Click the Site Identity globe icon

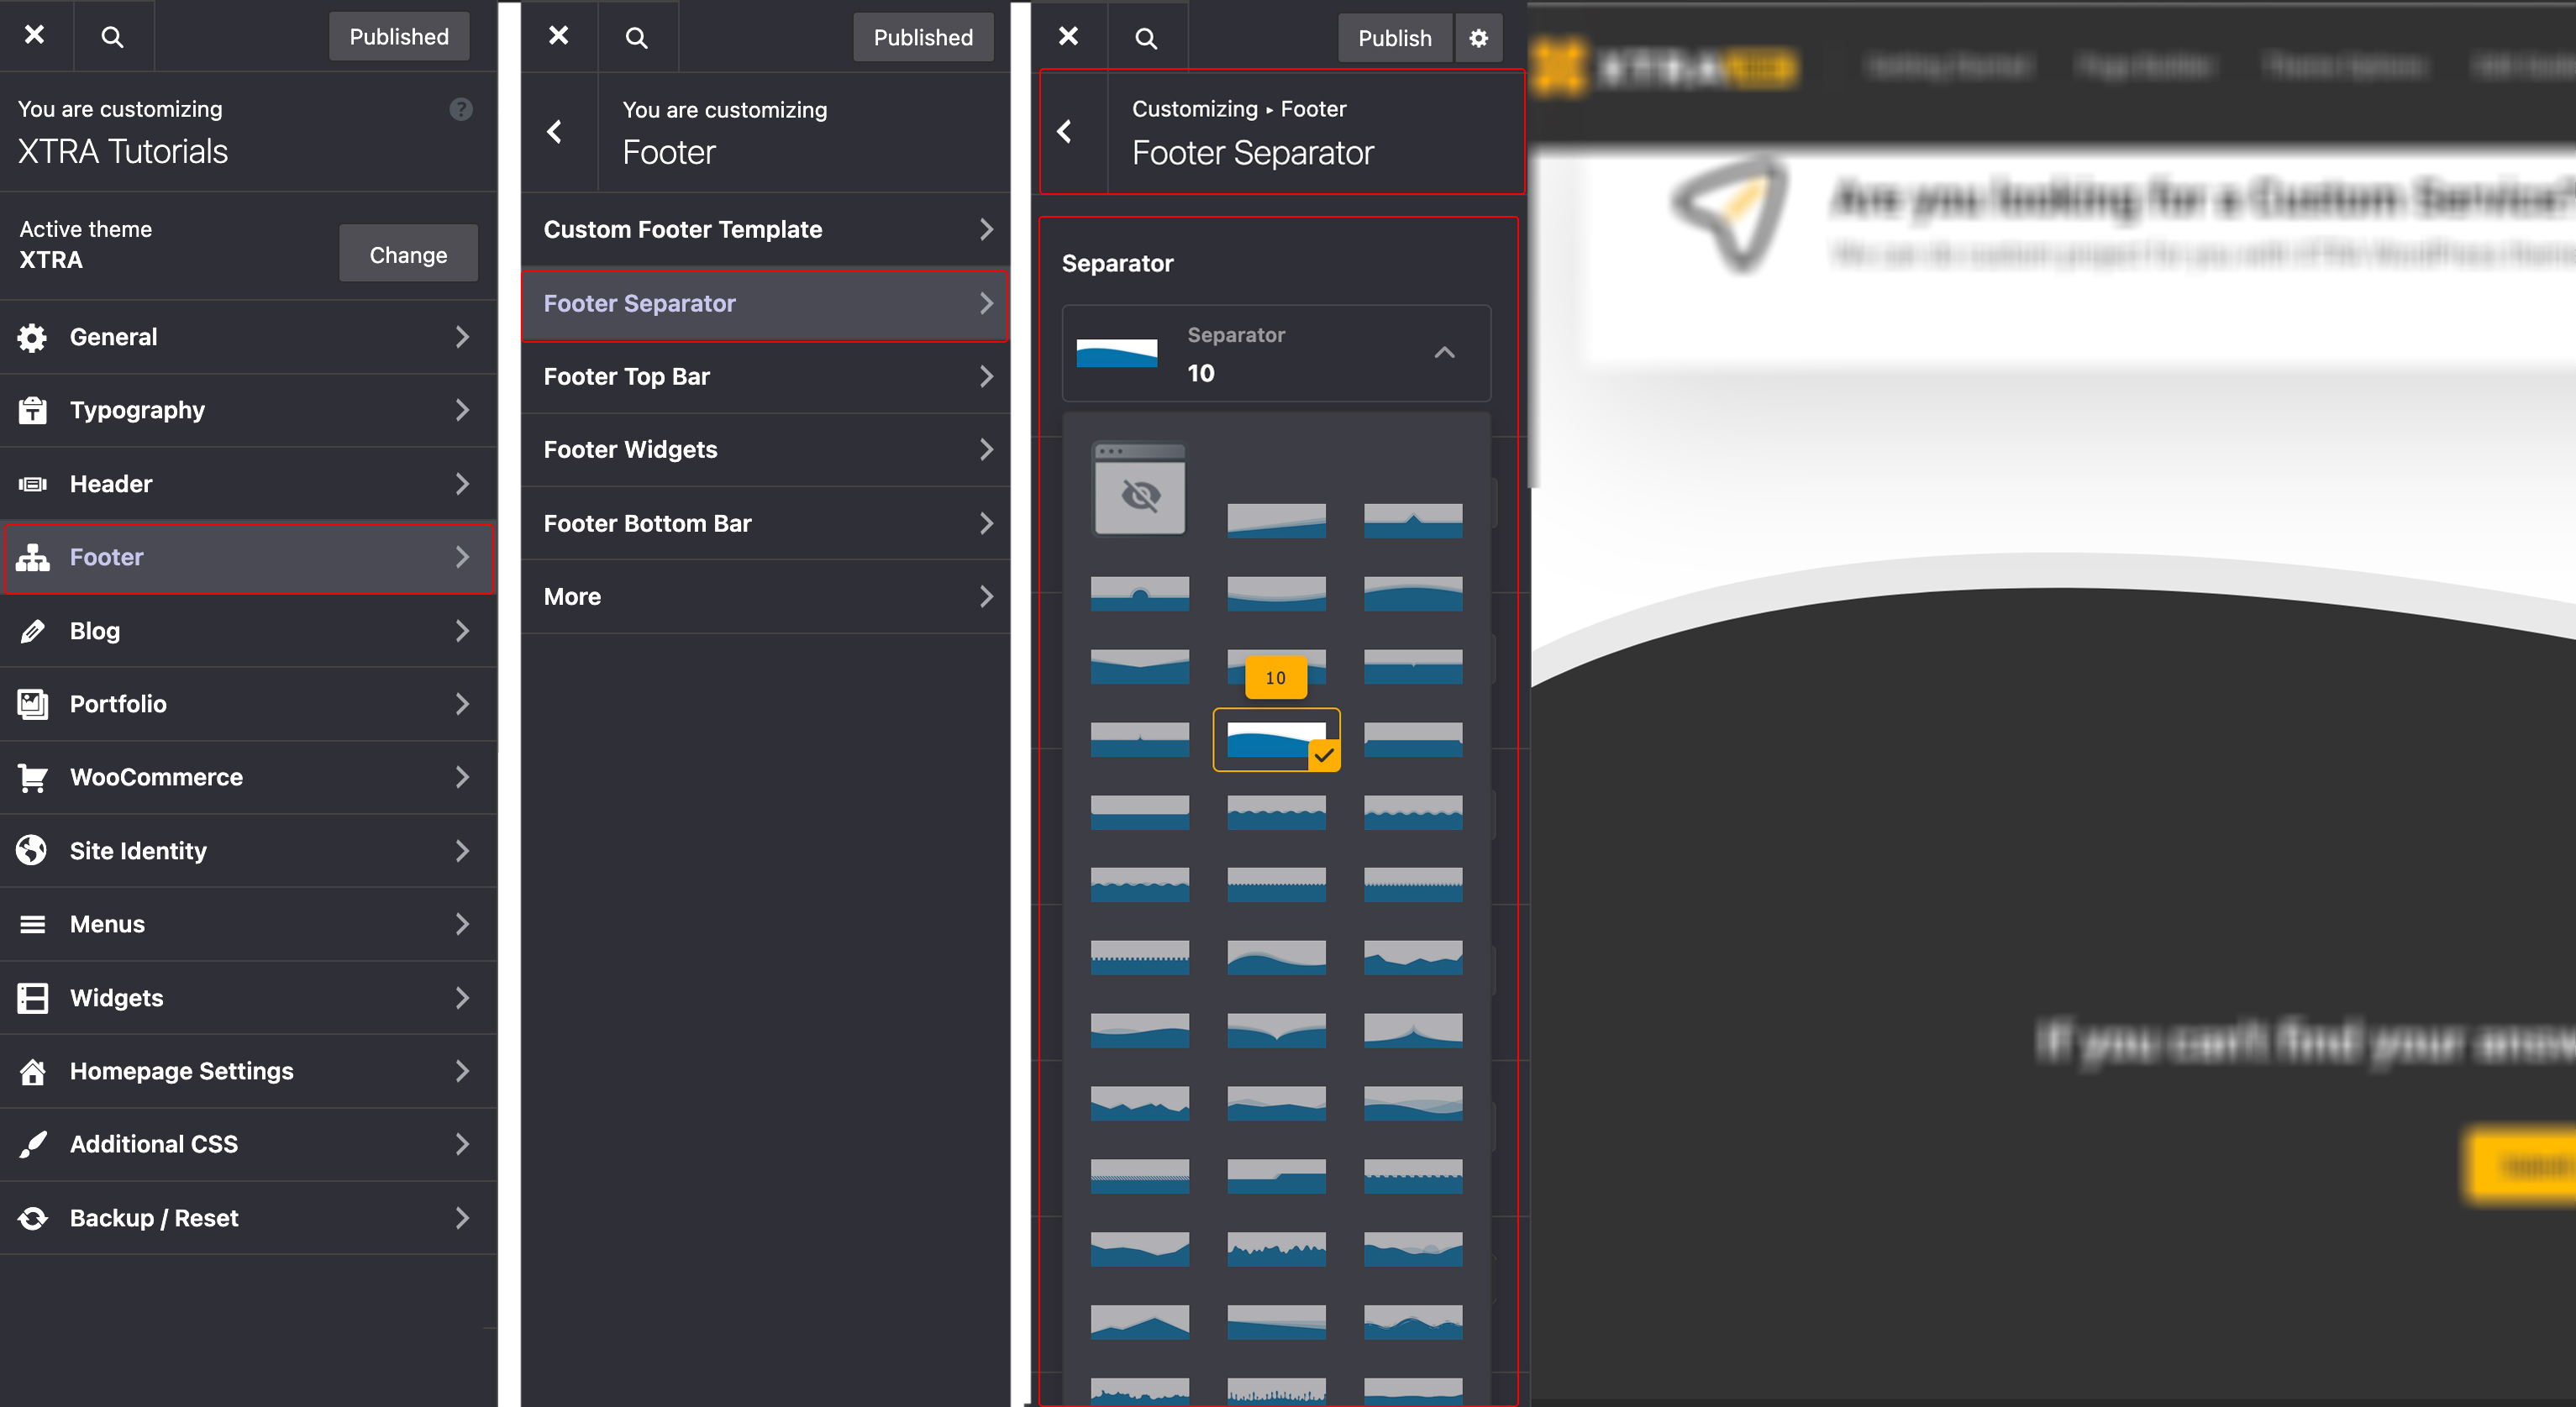coord(32,850)
